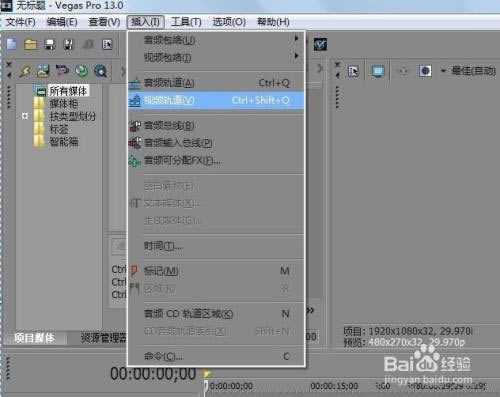Image resolution: width=500 pixels, height=397 pixels.
Task: Click the New project icon
Action: pos(12,44)
